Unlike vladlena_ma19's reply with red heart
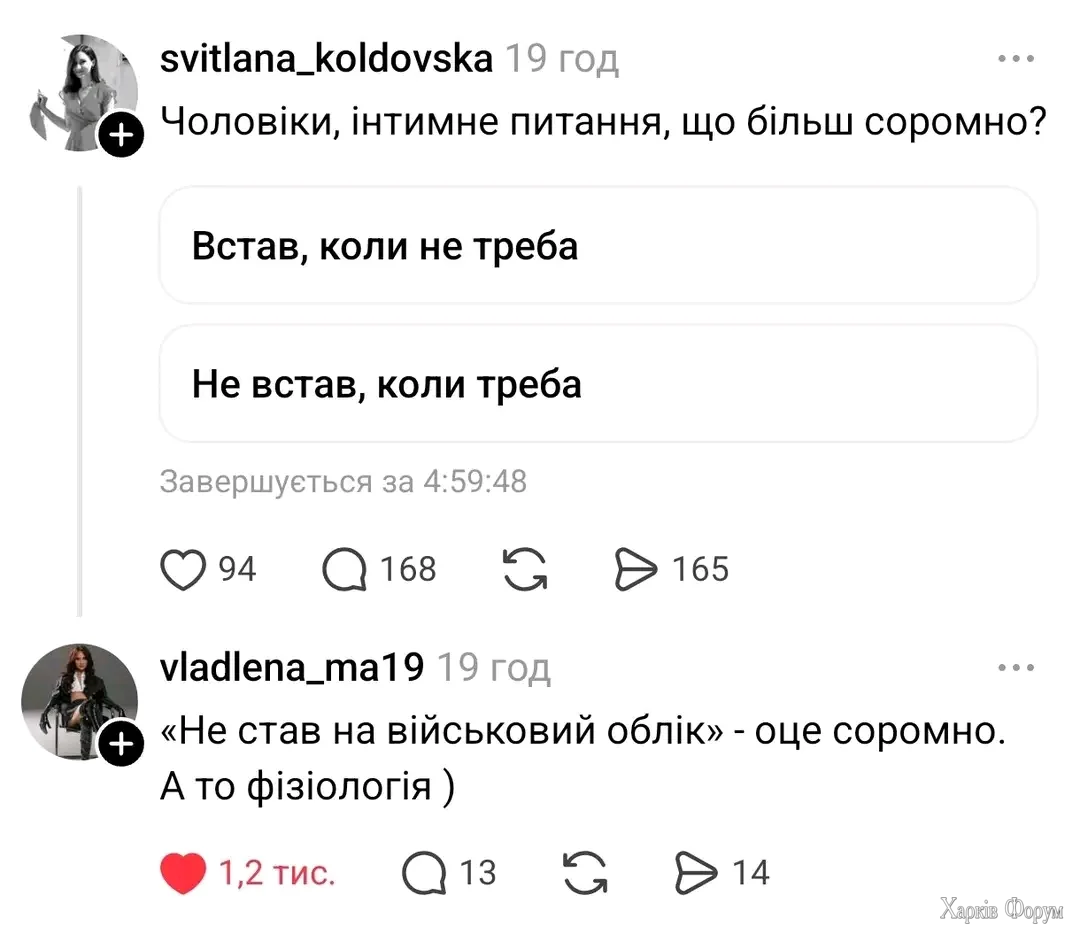The image size is (1080, 934). [x=182, y=872]
